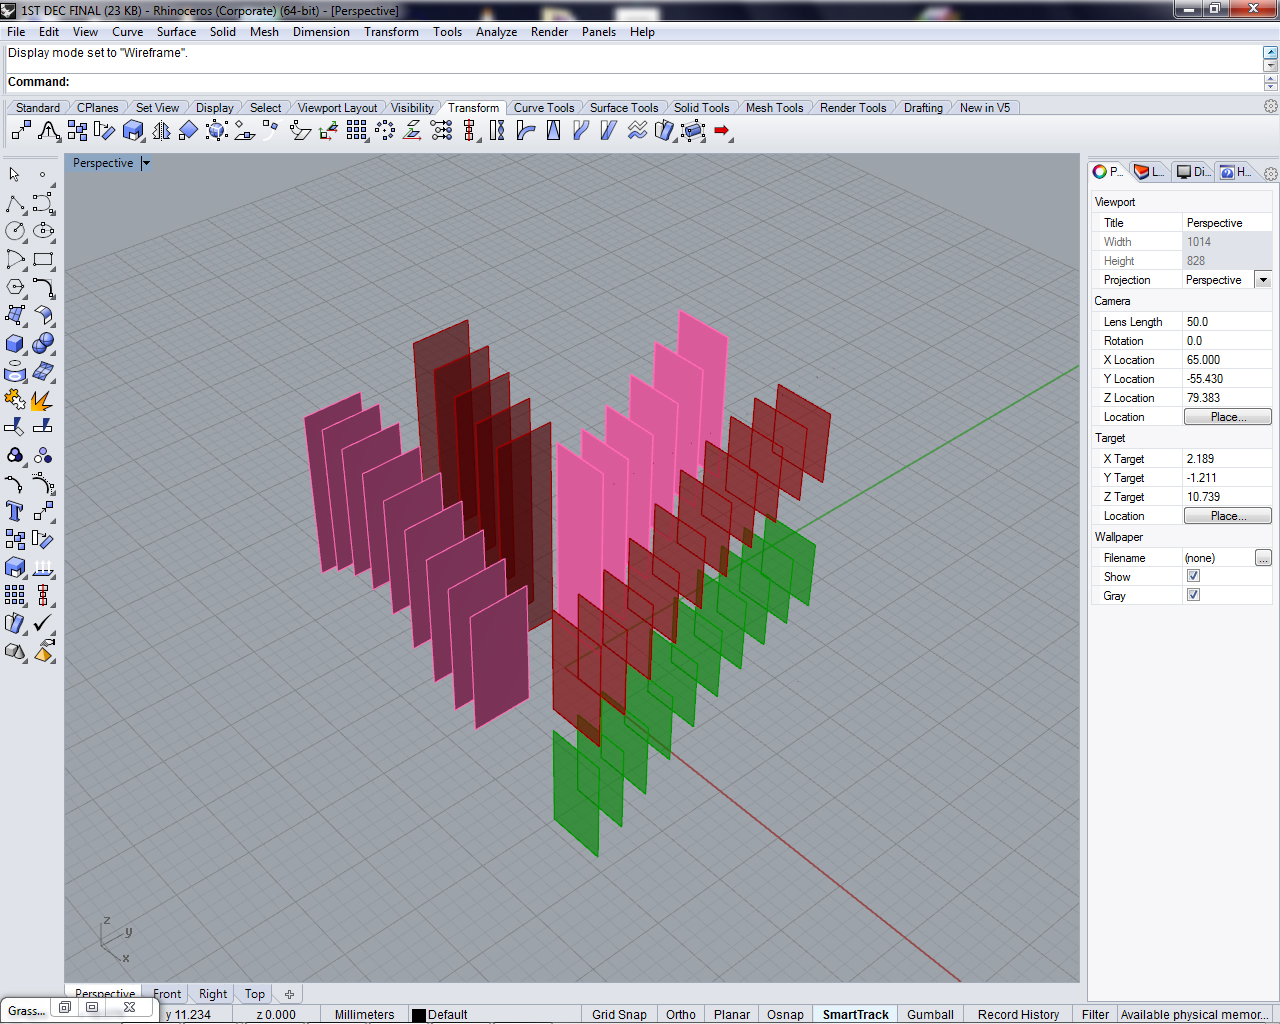This screenshot has height=1024, width=1280.
Task: Disable the Gray wallpaper checkbox
Action: (x=1193, y=594)
